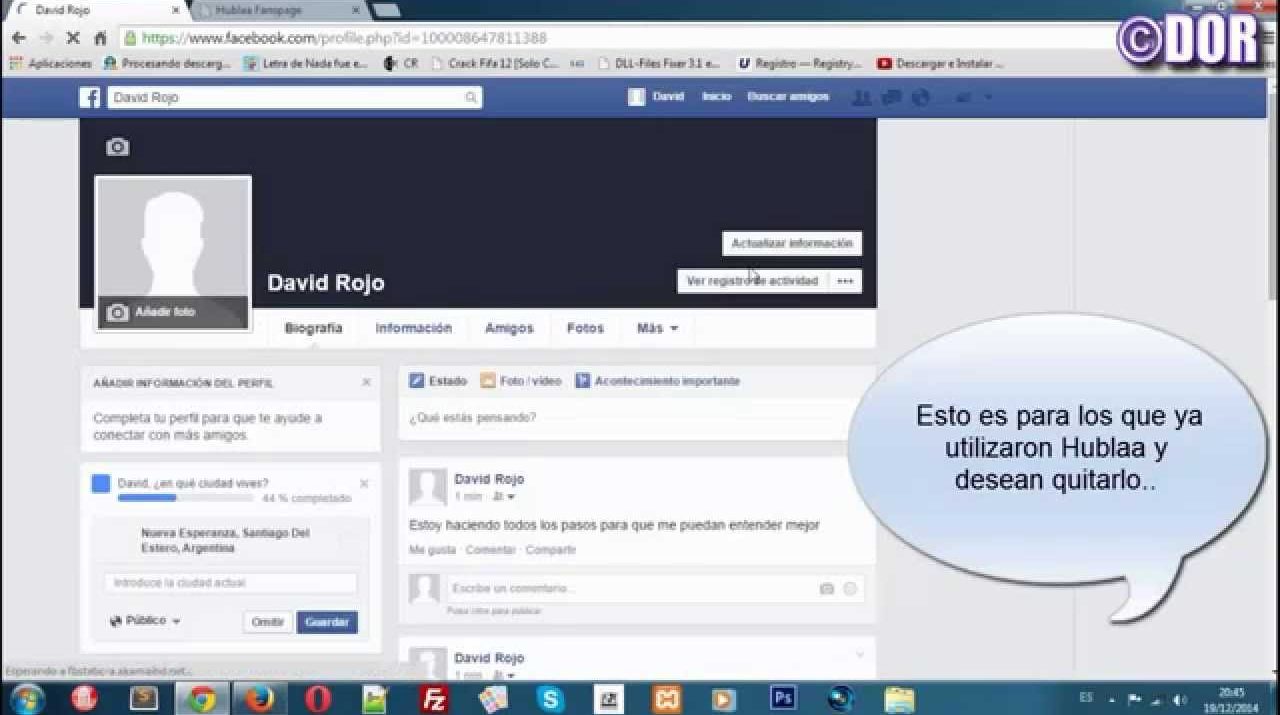Click the Guardar button
The width and height of the screenshot is (1280, 715).
point(327,622)
